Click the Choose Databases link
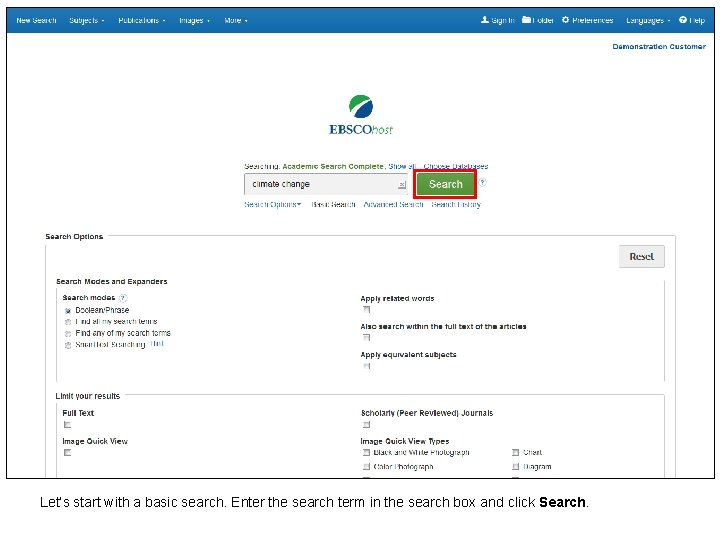The width and height of the screenshot is (720, 540). pyautogui.click(x=456, y=166)
